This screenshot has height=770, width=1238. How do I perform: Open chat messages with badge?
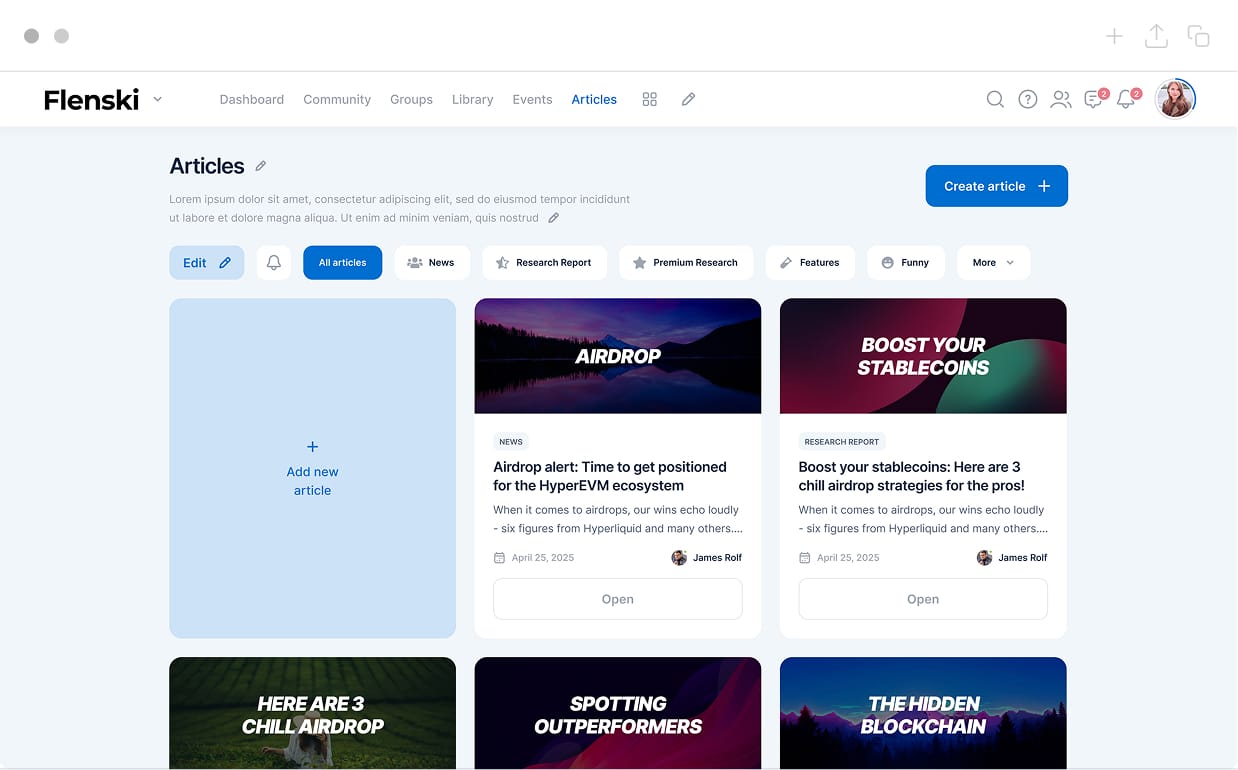coord(1094,99)
